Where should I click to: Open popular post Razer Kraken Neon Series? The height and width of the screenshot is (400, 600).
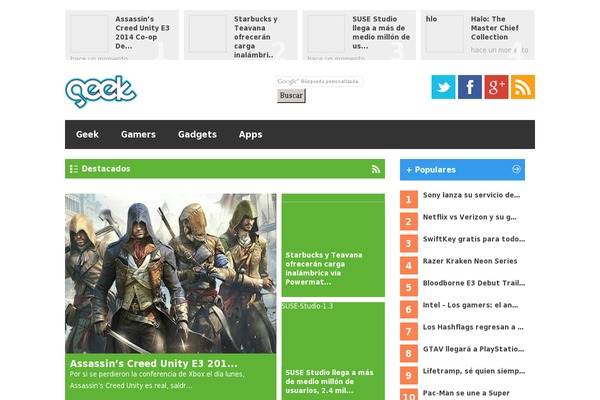pyautogui.click(x=470, y=261)
